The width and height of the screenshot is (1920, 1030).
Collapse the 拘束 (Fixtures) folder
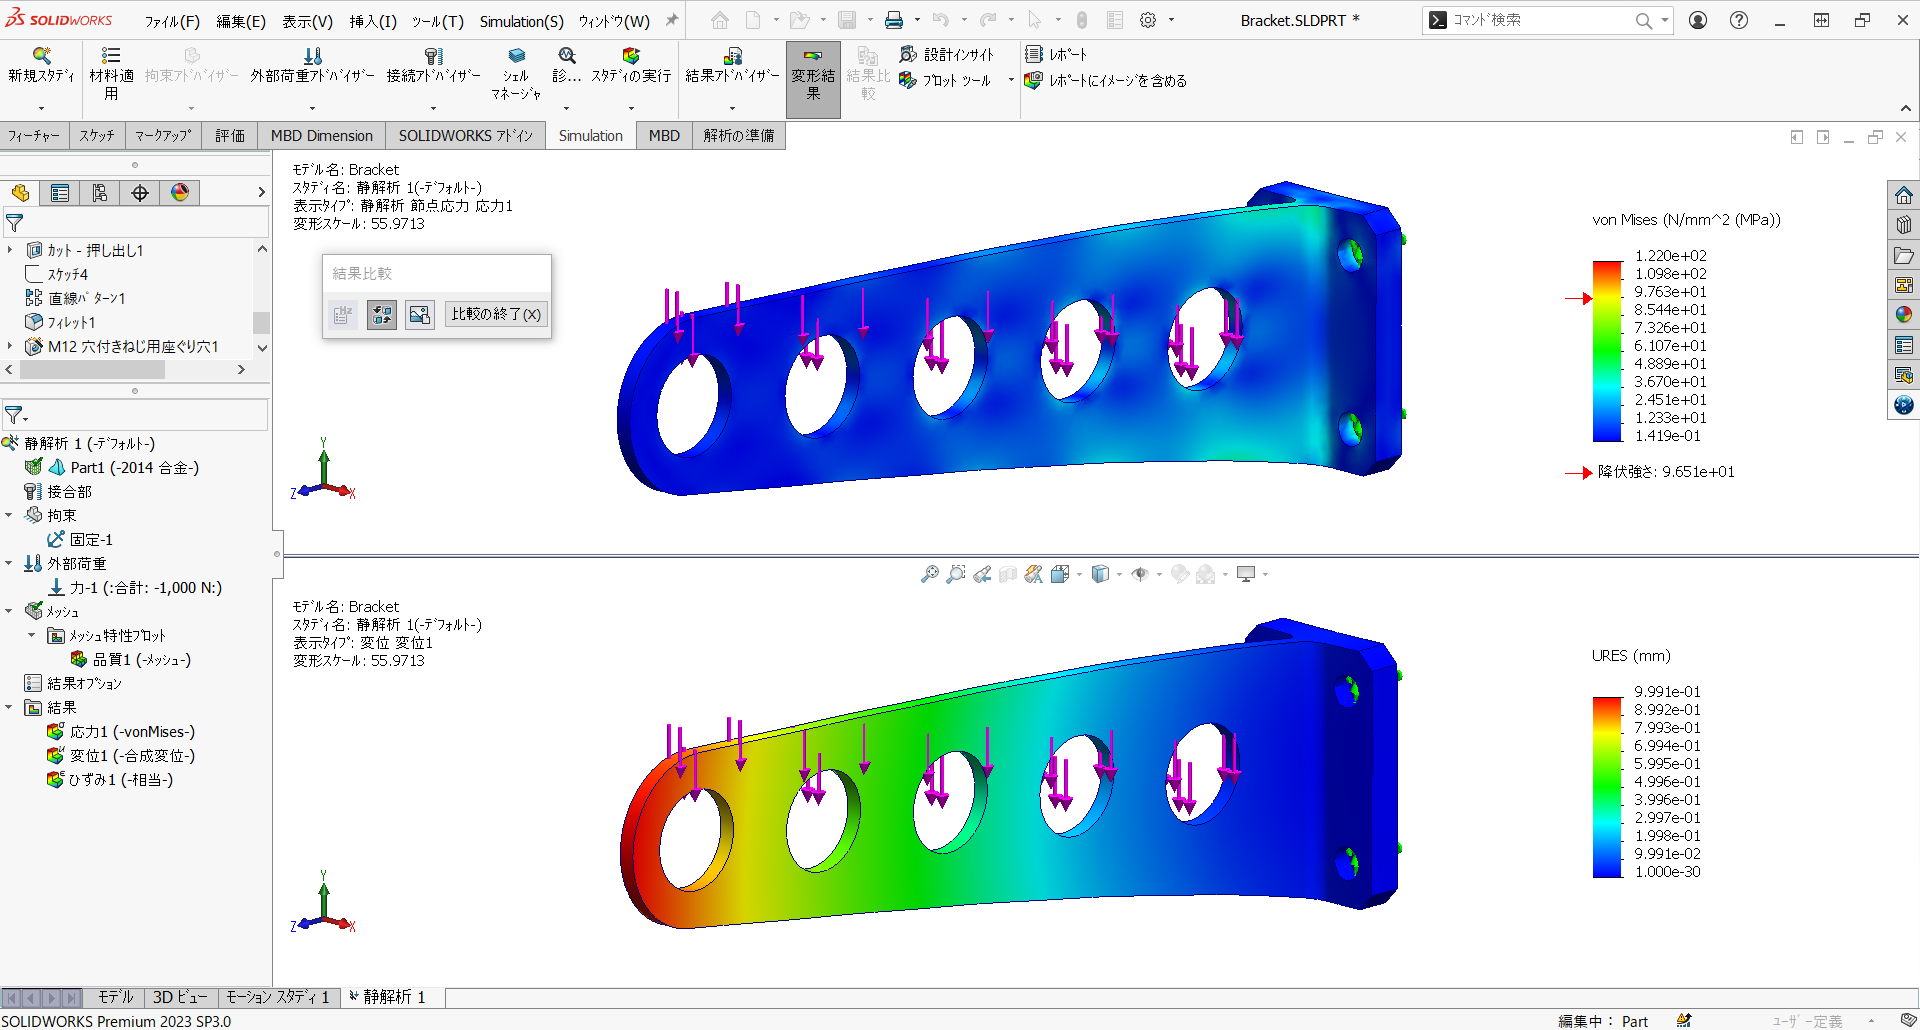point(9,515)
